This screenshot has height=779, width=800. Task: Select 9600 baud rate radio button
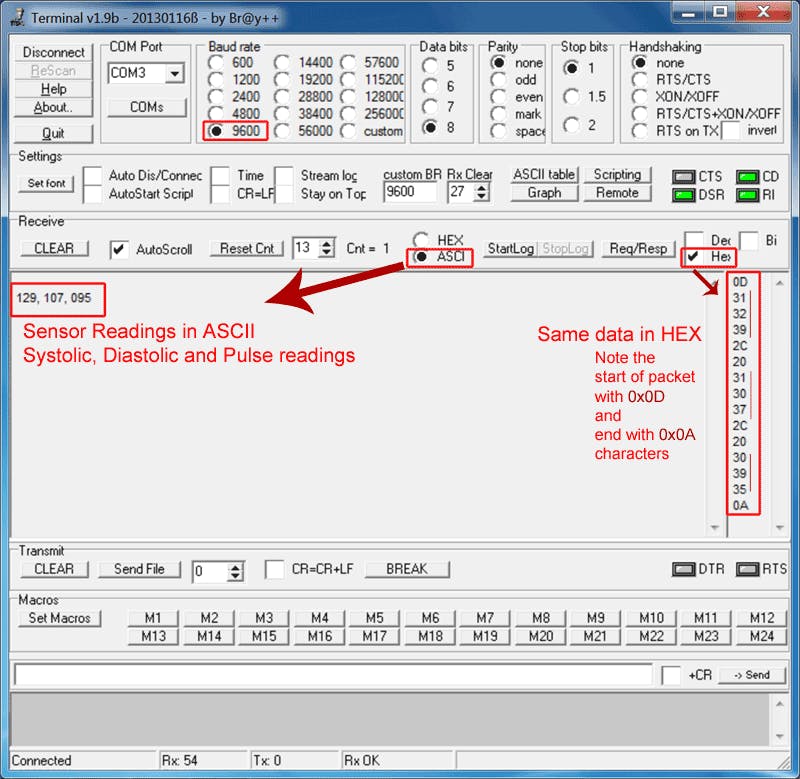click(x=216, y=131)
